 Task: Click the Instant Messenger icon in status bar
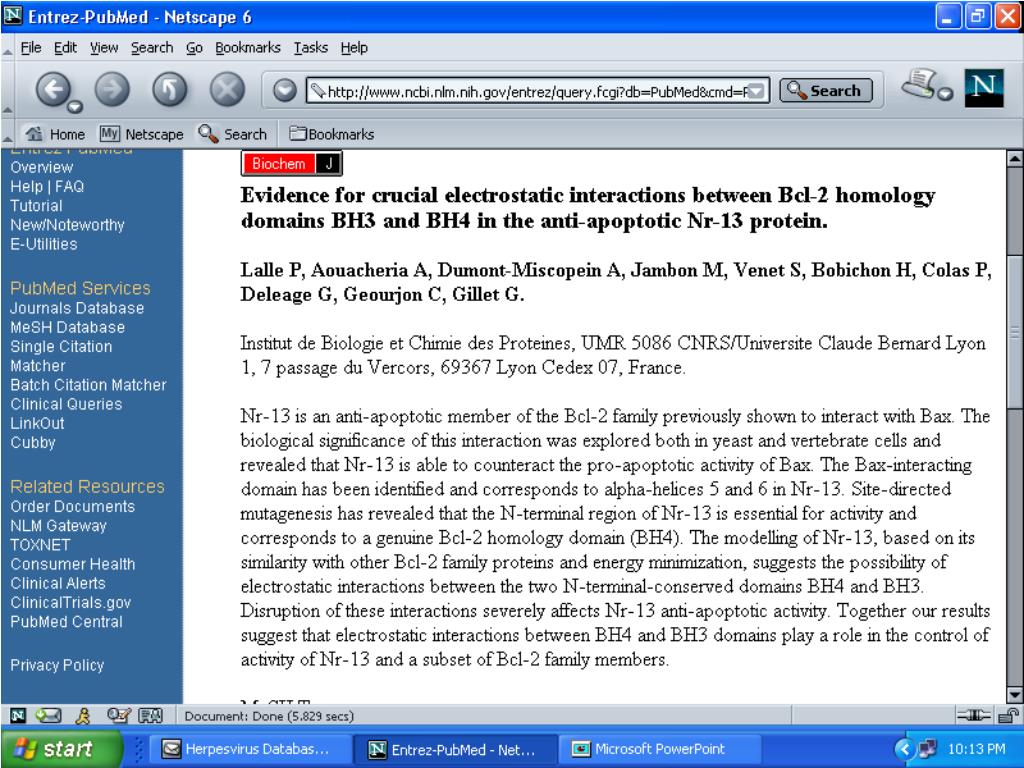click(x=82, y=716)
